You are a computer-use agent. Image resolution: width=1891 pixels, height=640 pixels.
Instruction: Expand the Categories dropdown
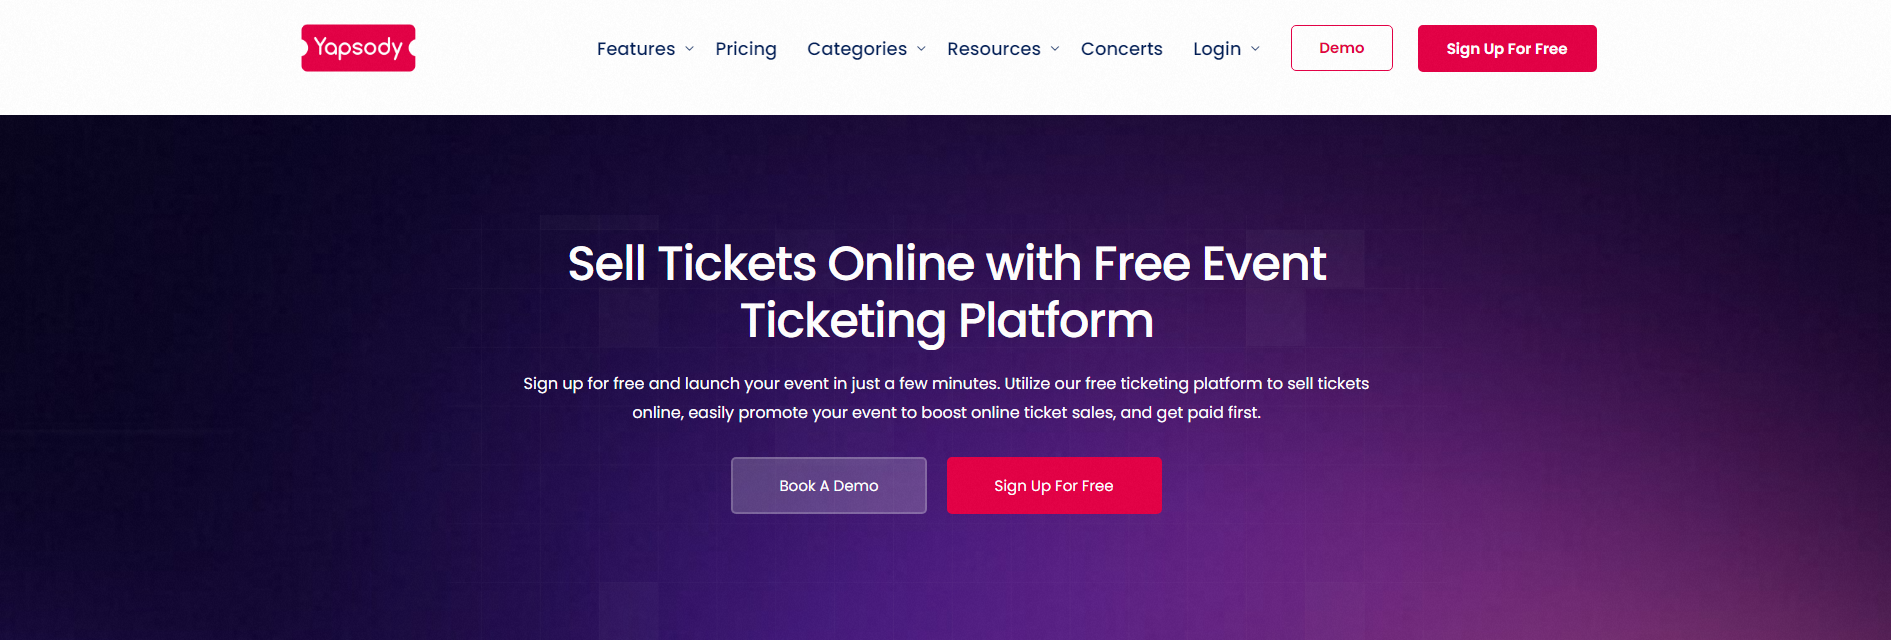[857, 48]
